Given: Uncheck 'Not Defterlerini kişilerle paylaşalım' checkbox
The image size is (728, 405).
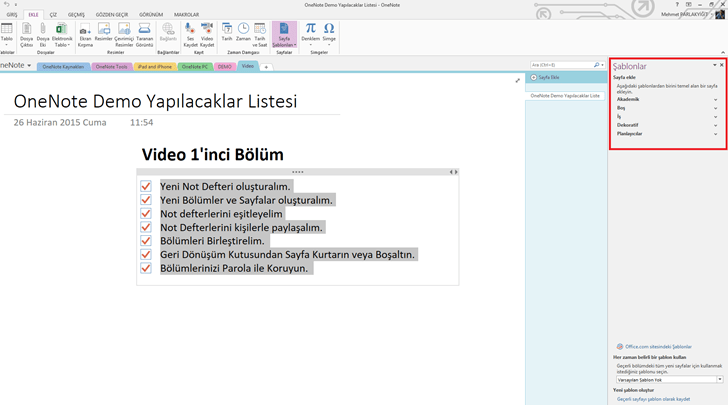Looking at the screenshot, I should 146,227.
